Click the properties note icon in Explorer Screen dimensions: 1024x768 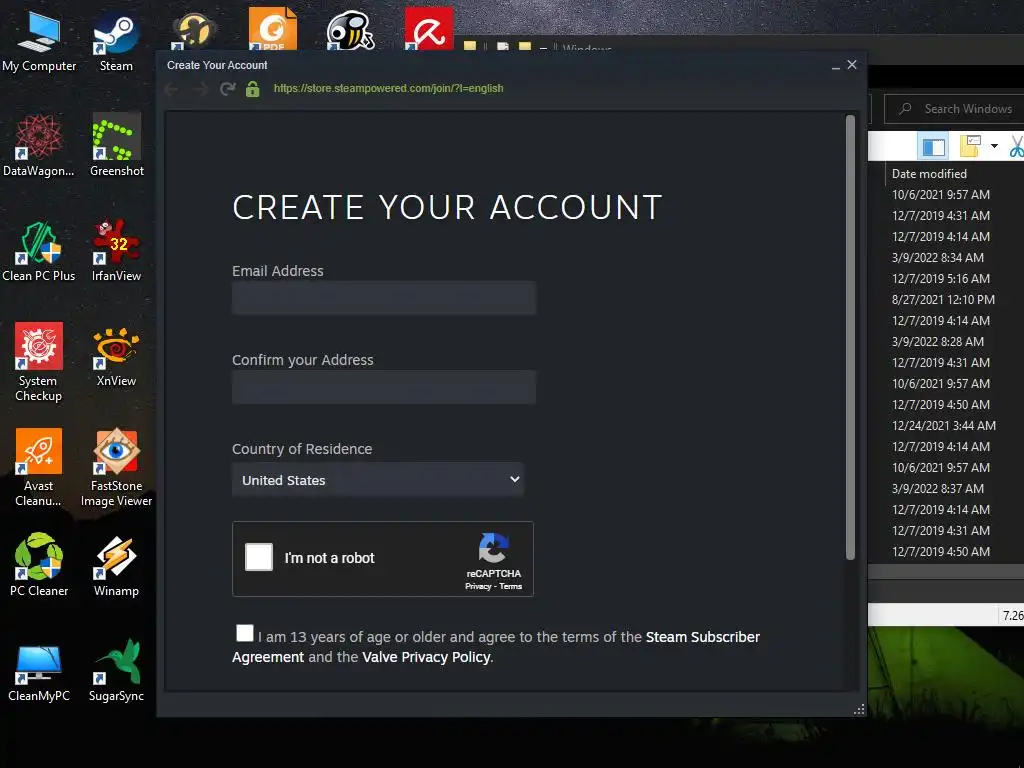970,146
